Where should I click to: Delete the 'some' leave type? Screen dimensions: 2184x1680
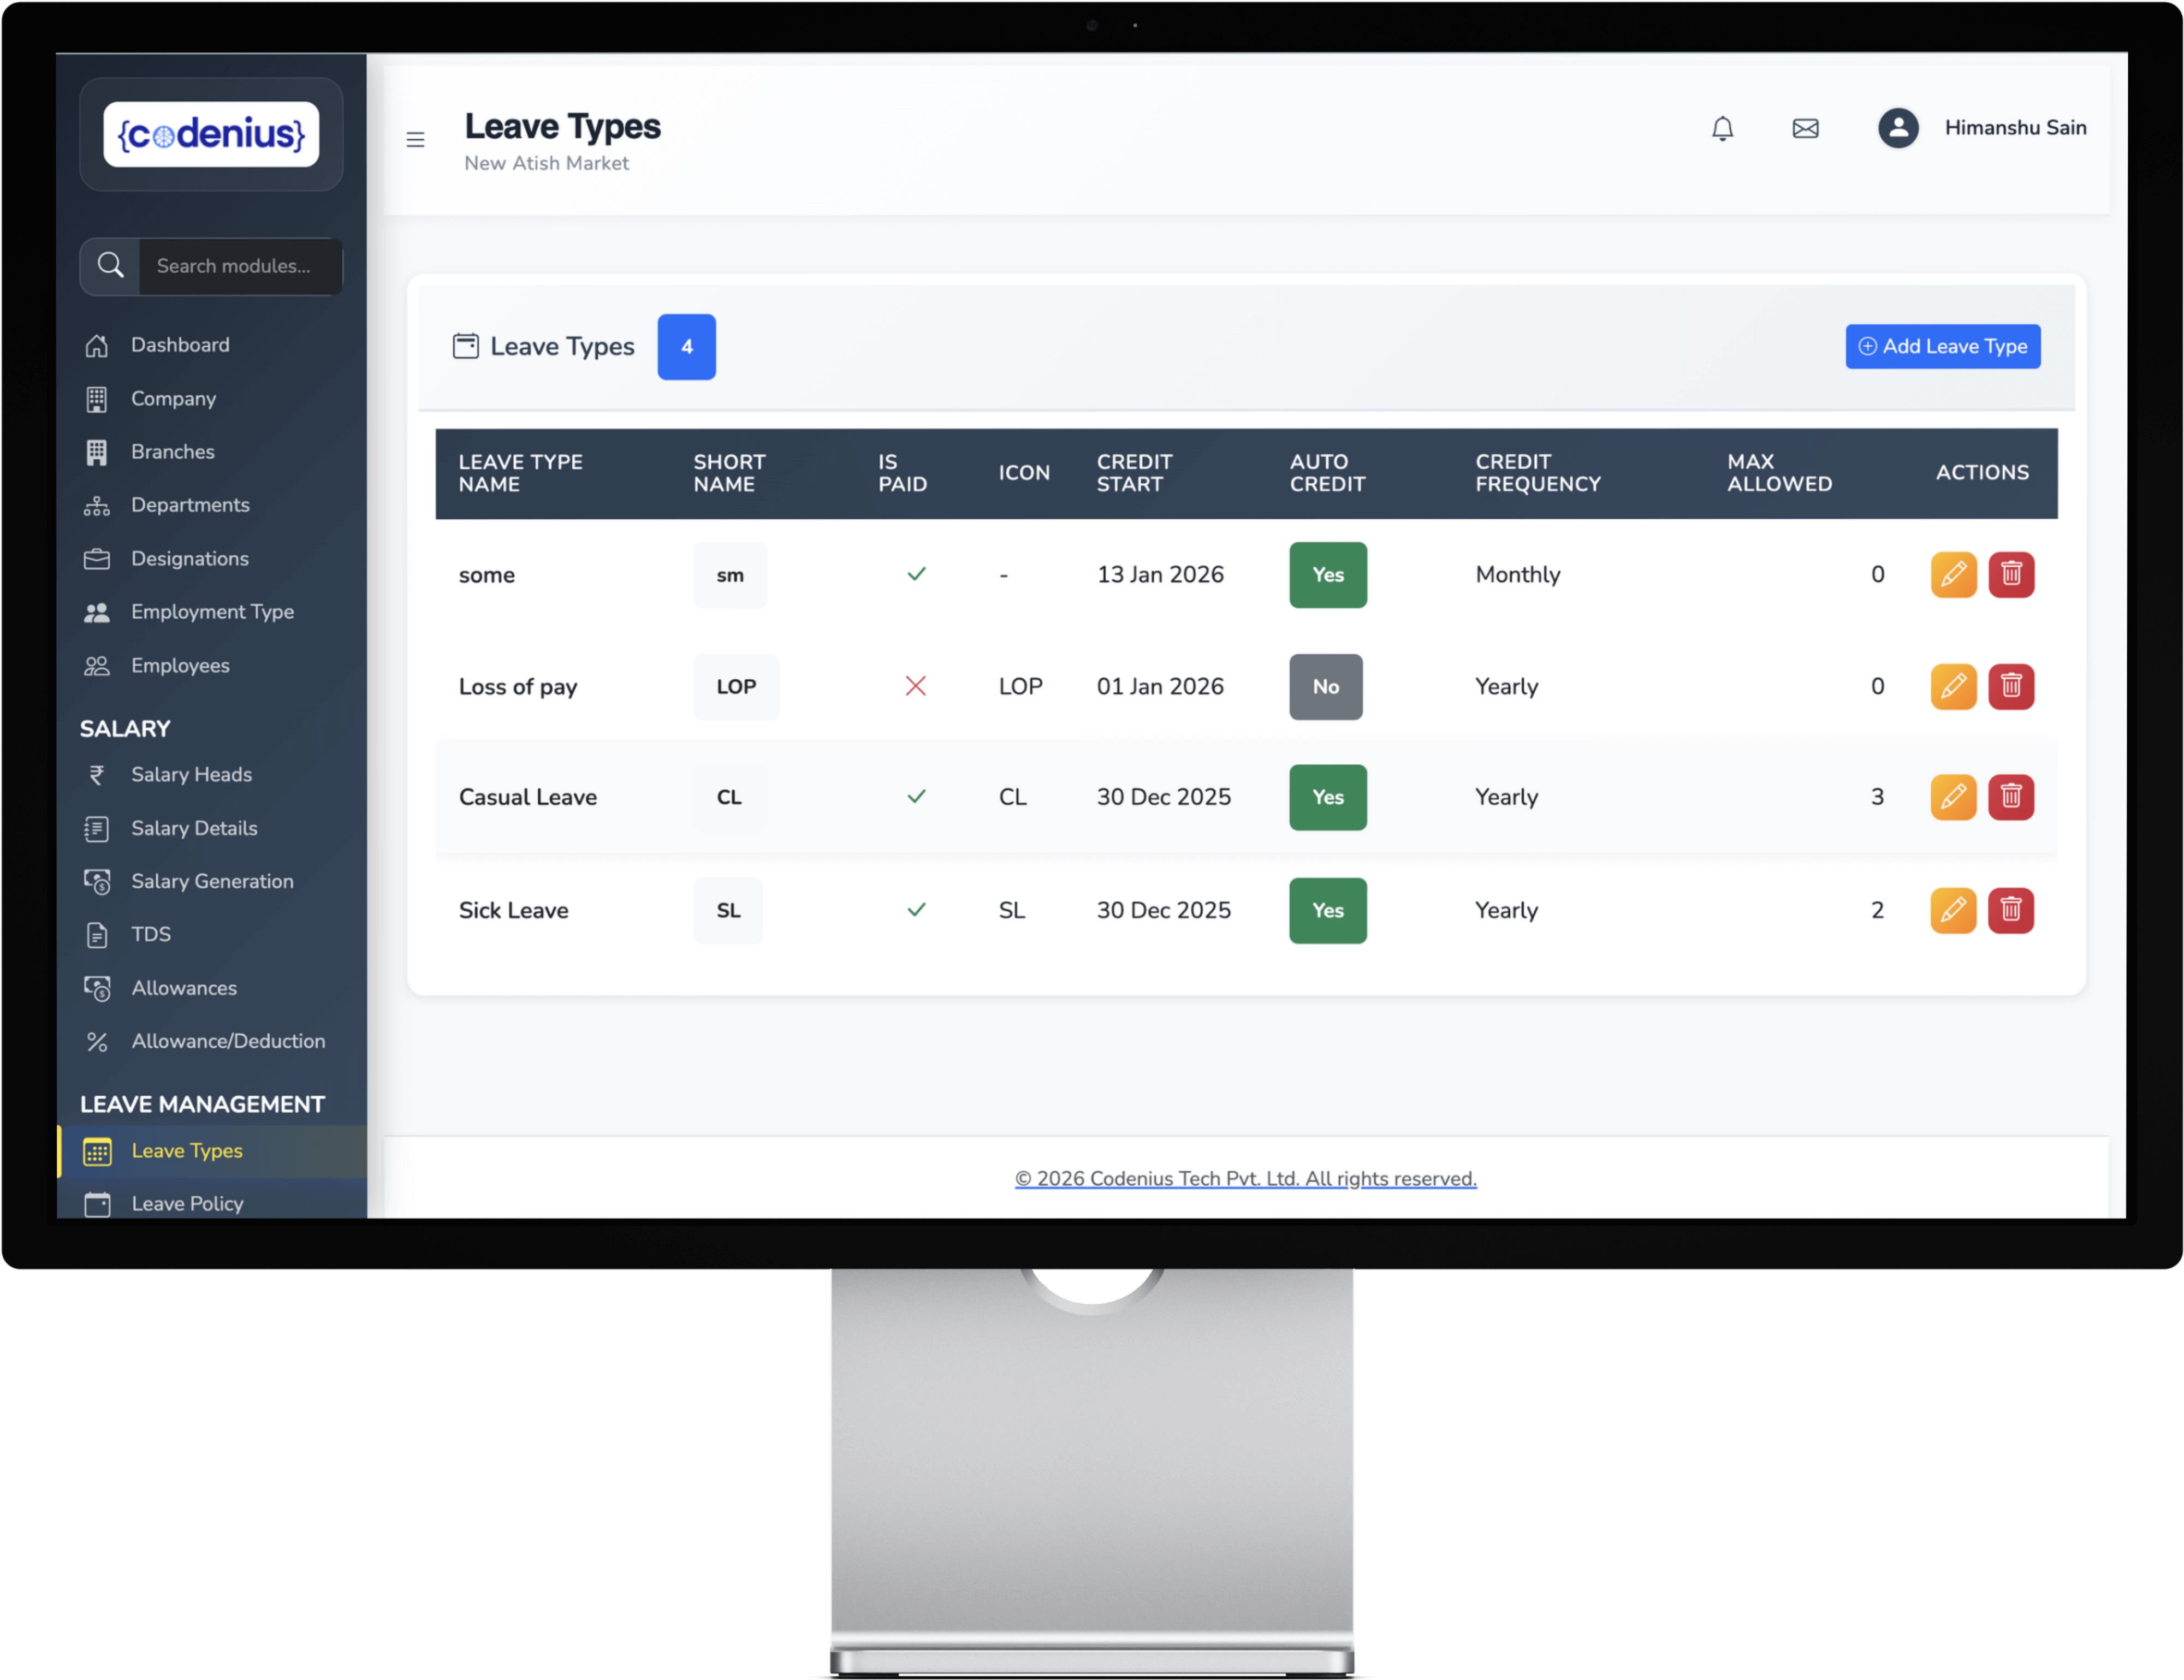point(2010,574)
